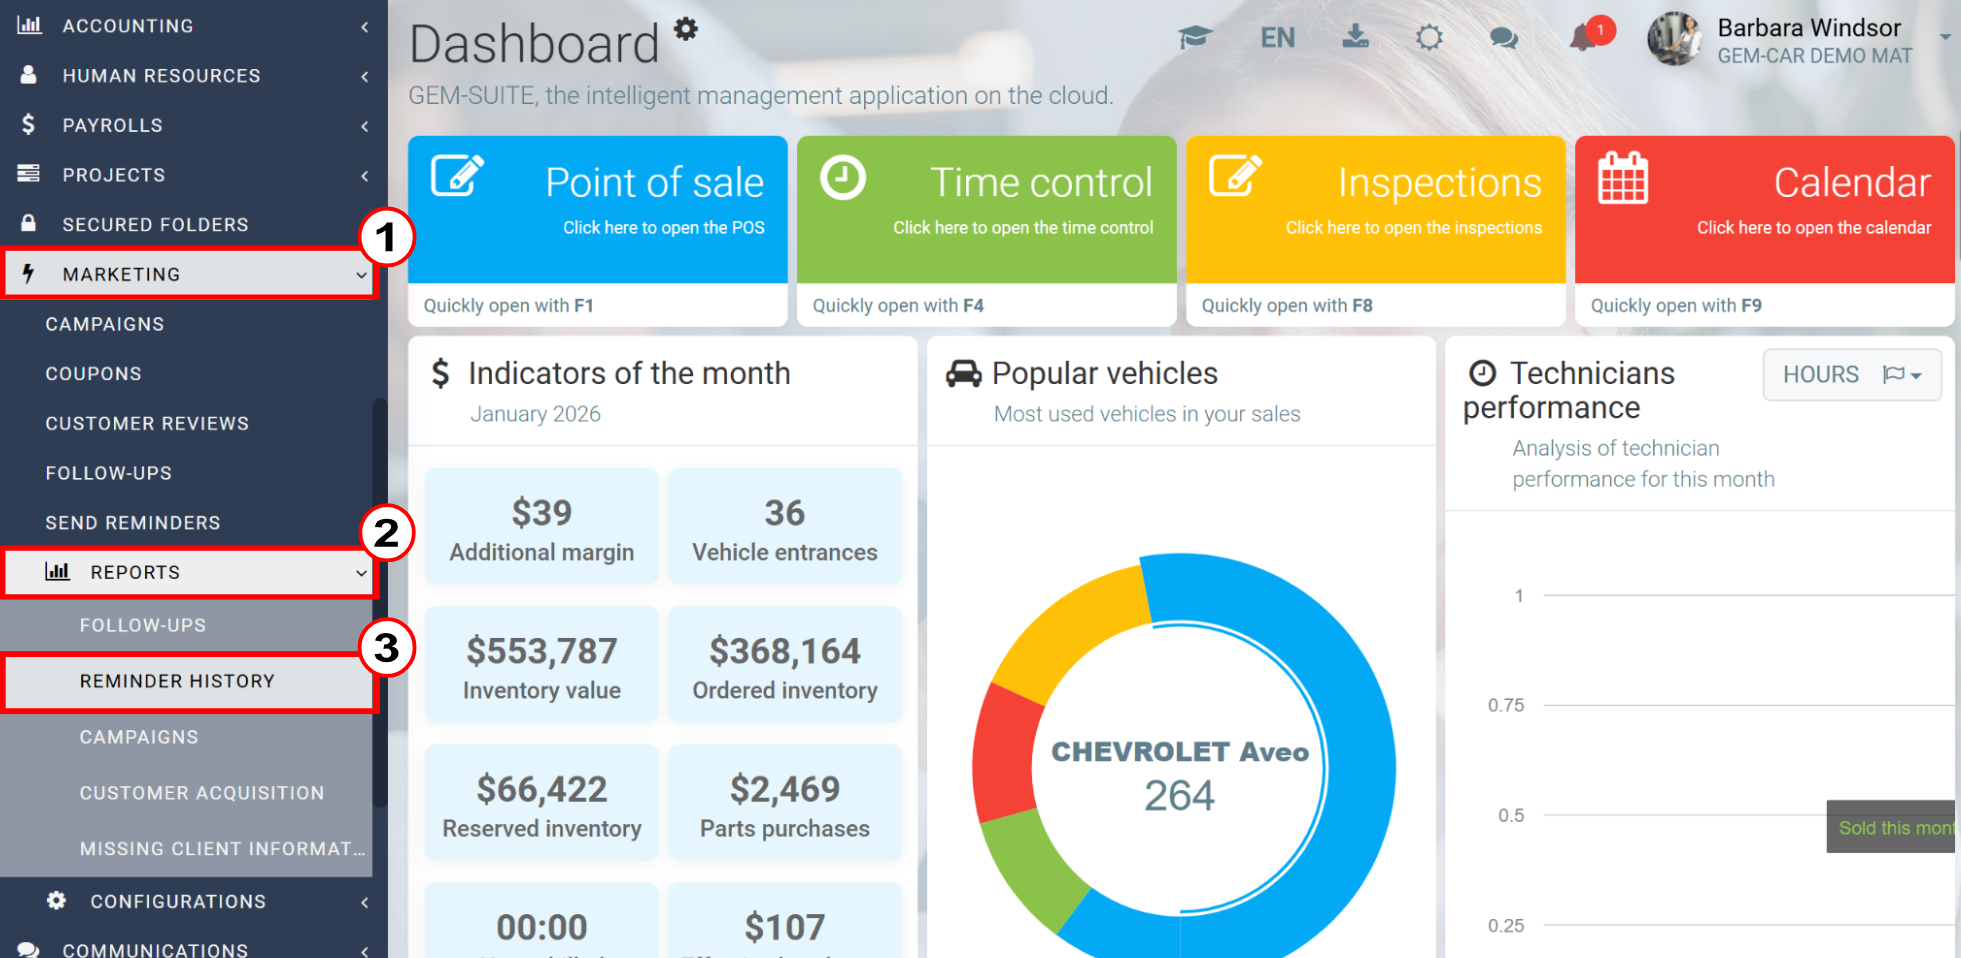Expand the Accounting menu section
1961x958 pixels.
(x=190, y=26)
